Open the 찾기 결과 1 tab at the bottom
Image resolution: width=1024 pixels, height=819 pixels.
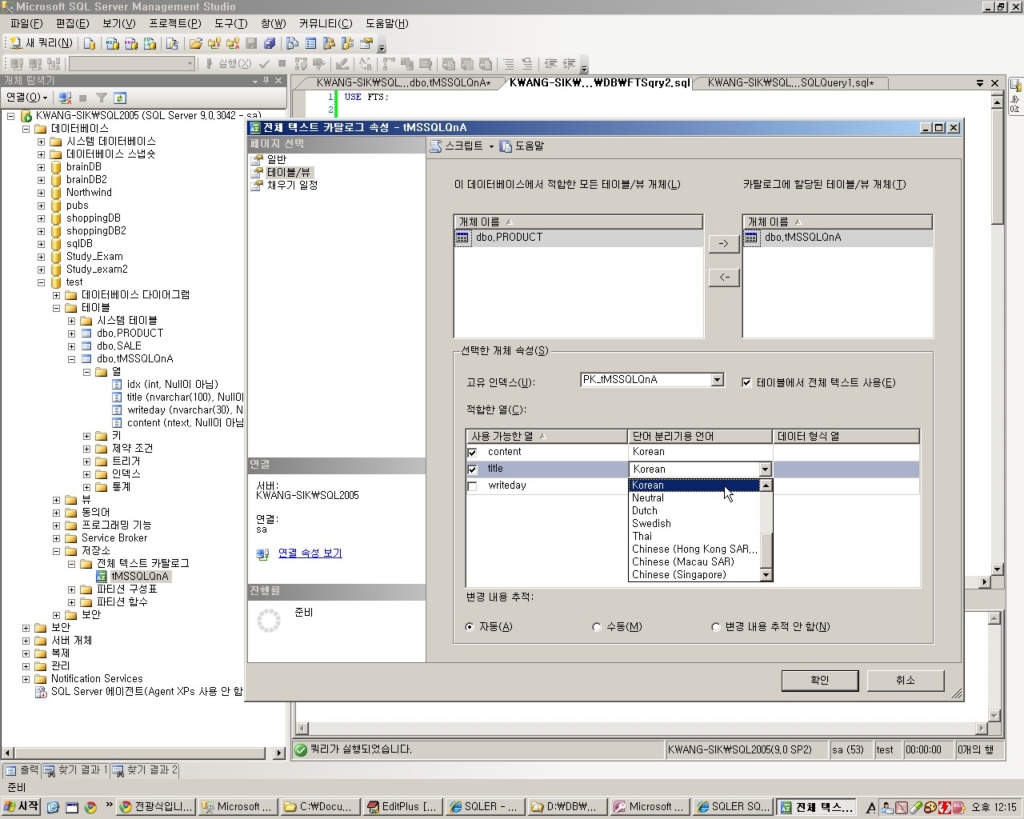pos(75,771)
